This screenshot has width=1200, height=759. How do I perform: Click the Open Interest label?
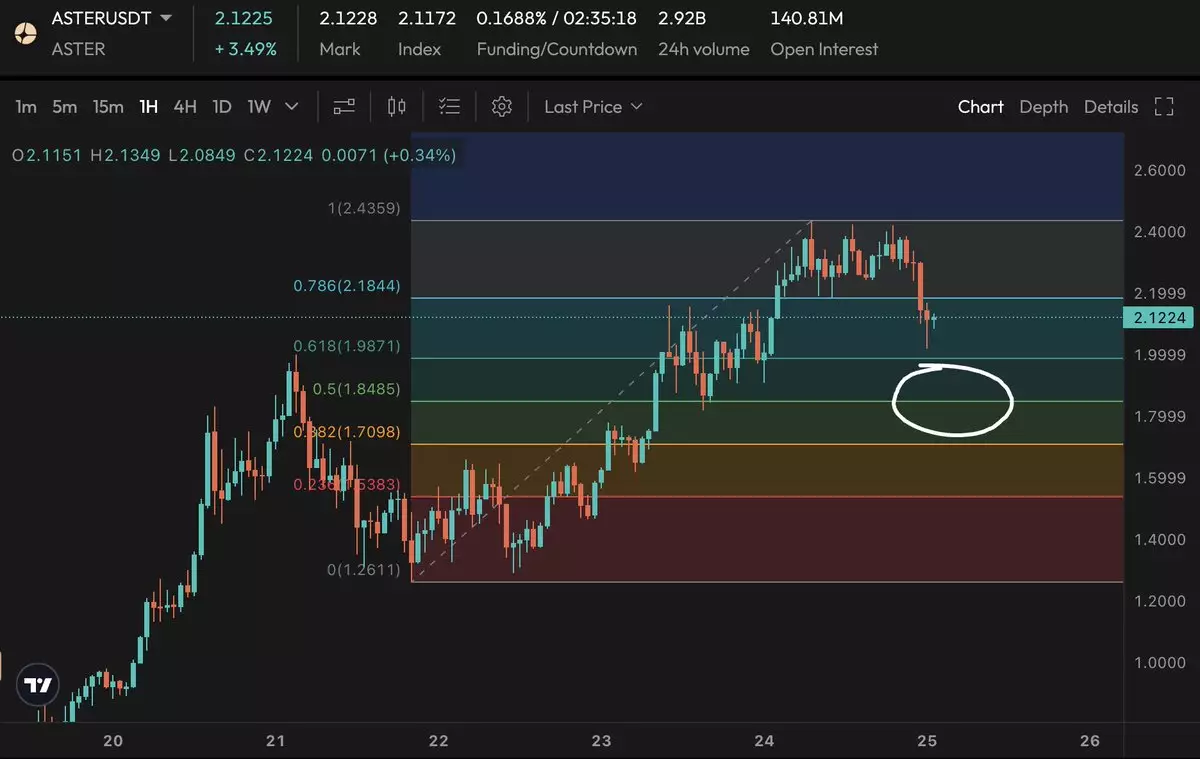click(824, 49)
